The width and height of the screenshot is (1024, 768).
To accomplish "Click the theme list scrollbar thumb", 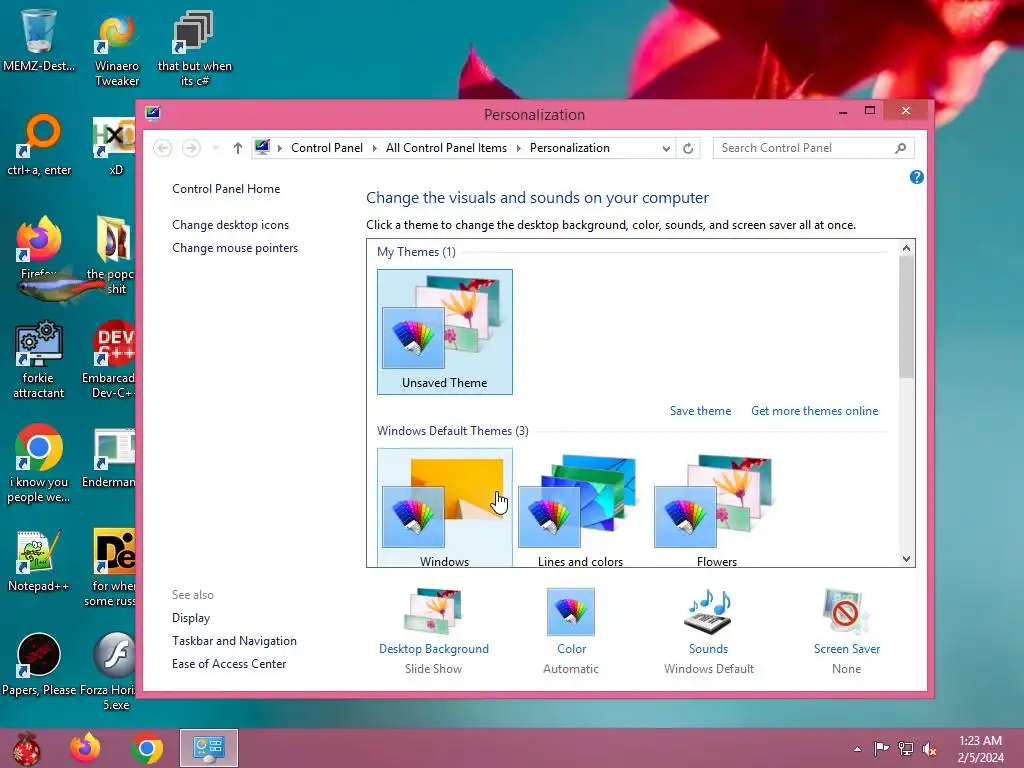I will pos(906,317).
